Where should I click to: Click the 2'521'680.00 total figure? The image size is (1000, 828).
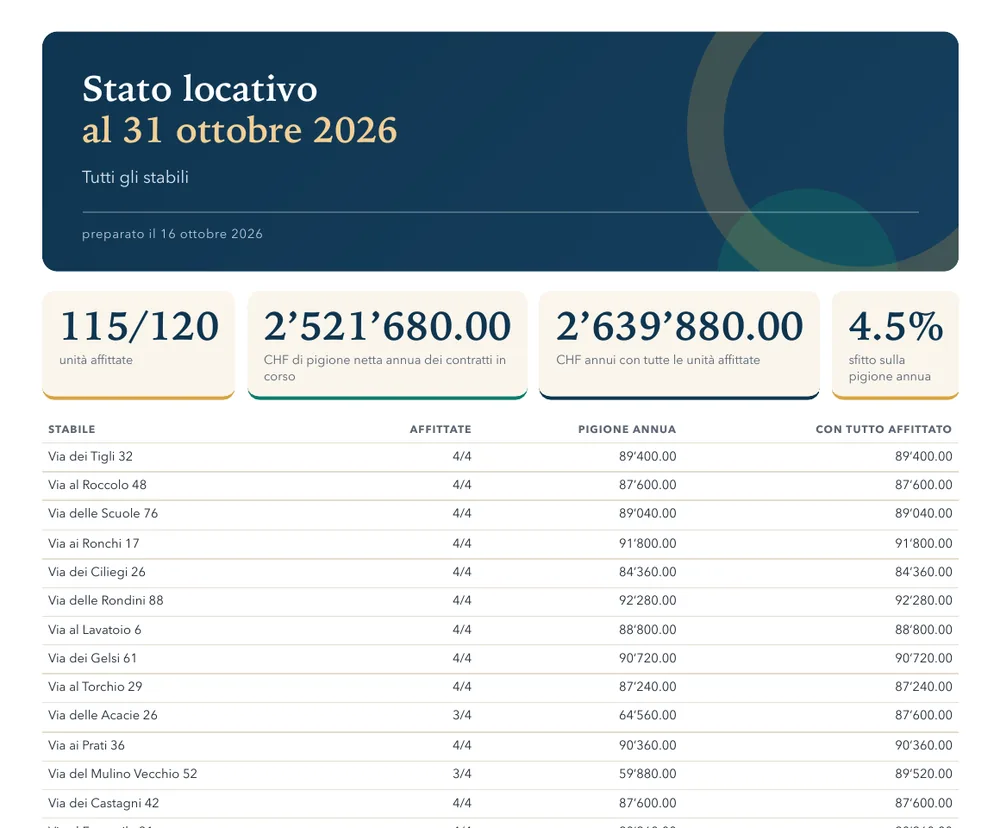click(387, 326)
